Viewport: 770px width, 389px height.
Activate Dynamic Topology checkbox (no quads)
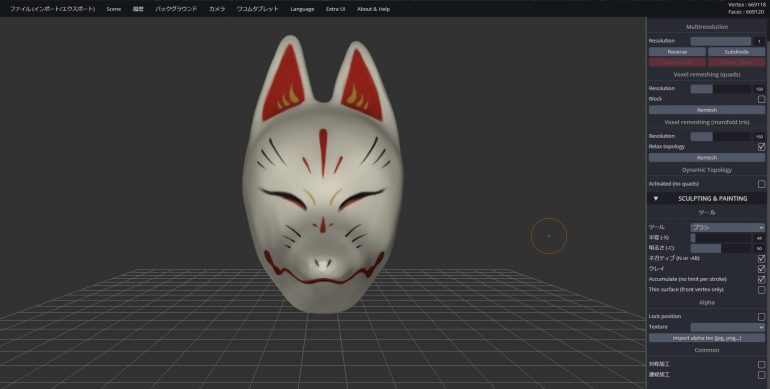tap(761, 184)
